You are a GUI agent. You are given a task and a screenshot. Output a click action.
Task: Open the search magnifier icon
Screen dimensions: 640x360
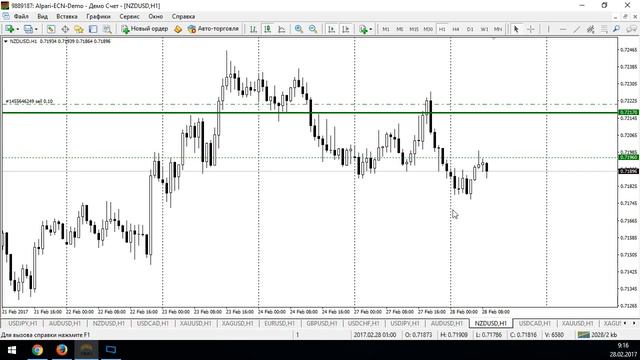(x=616, y=29)
